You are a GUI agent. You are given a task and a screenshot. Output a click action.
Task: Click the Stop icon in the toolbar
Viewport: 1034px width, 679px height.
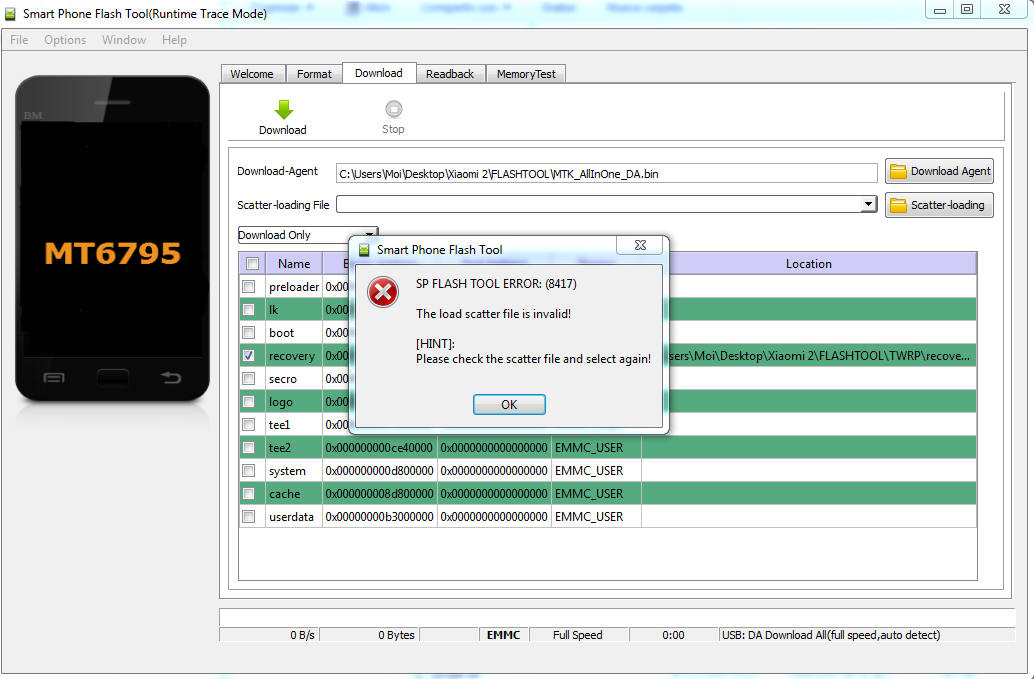pos(394,109)
